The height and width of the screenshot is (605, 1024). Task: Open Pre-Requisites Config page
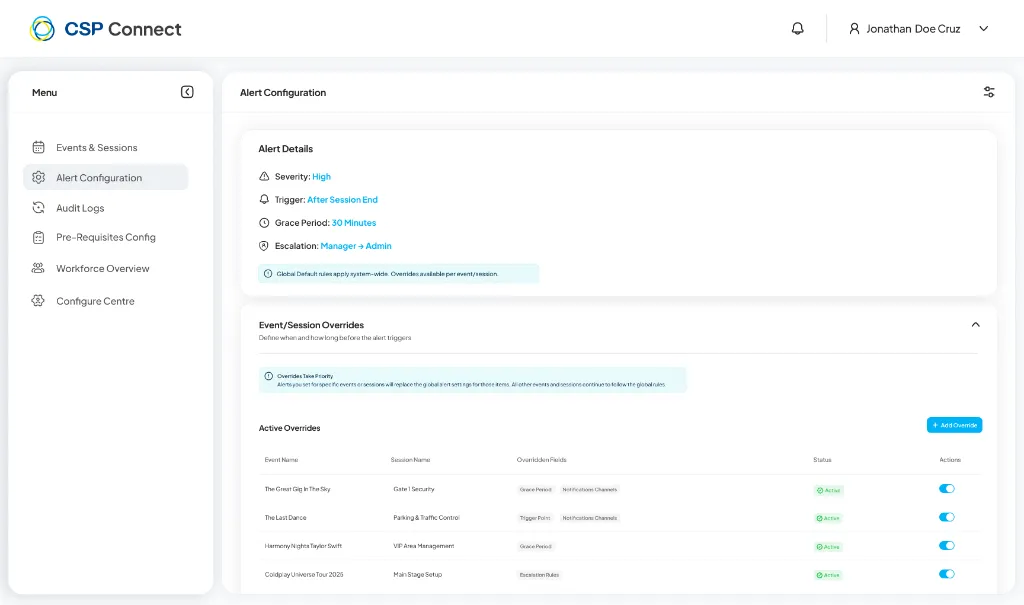(x=106, y=237)
